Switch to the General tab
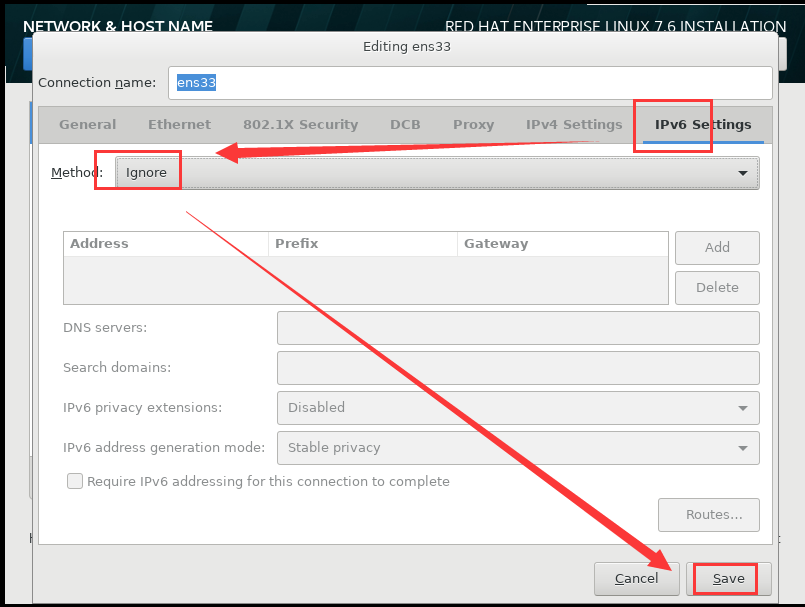 coord(86,124)
